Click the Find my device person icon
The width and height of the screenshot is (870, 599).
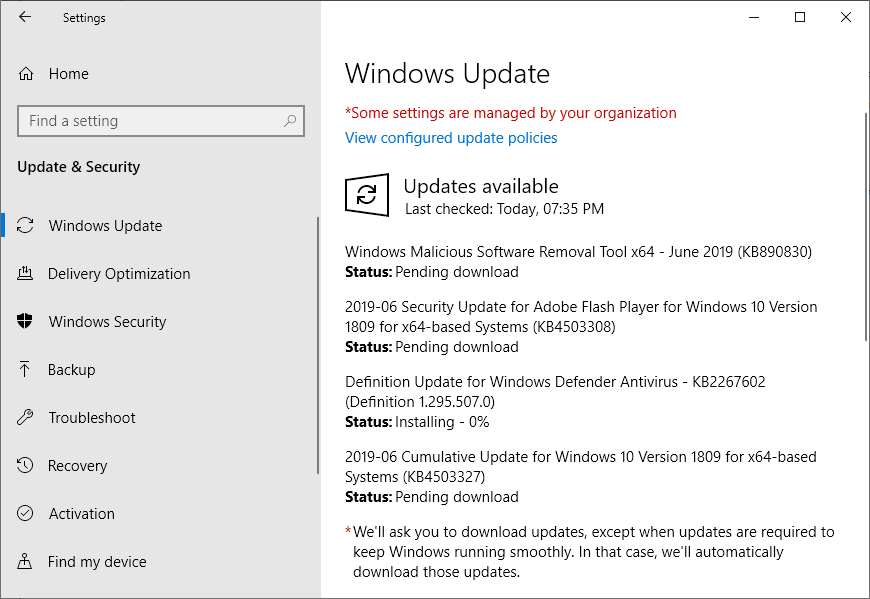pos(24,561)
